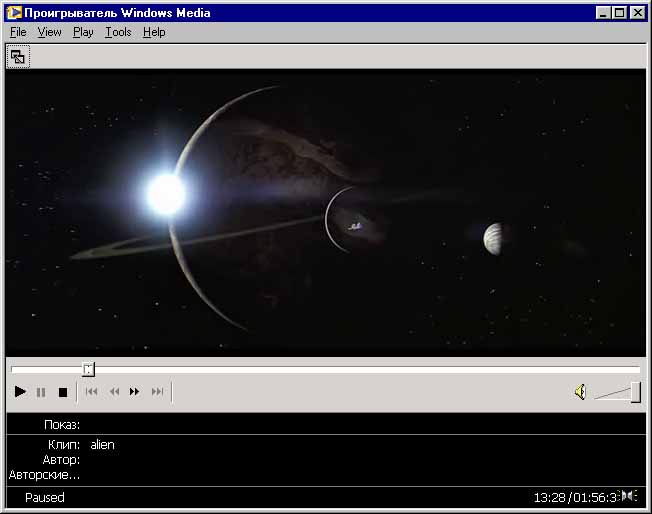
Task: Open the View menu
Action: coord(49,32)
